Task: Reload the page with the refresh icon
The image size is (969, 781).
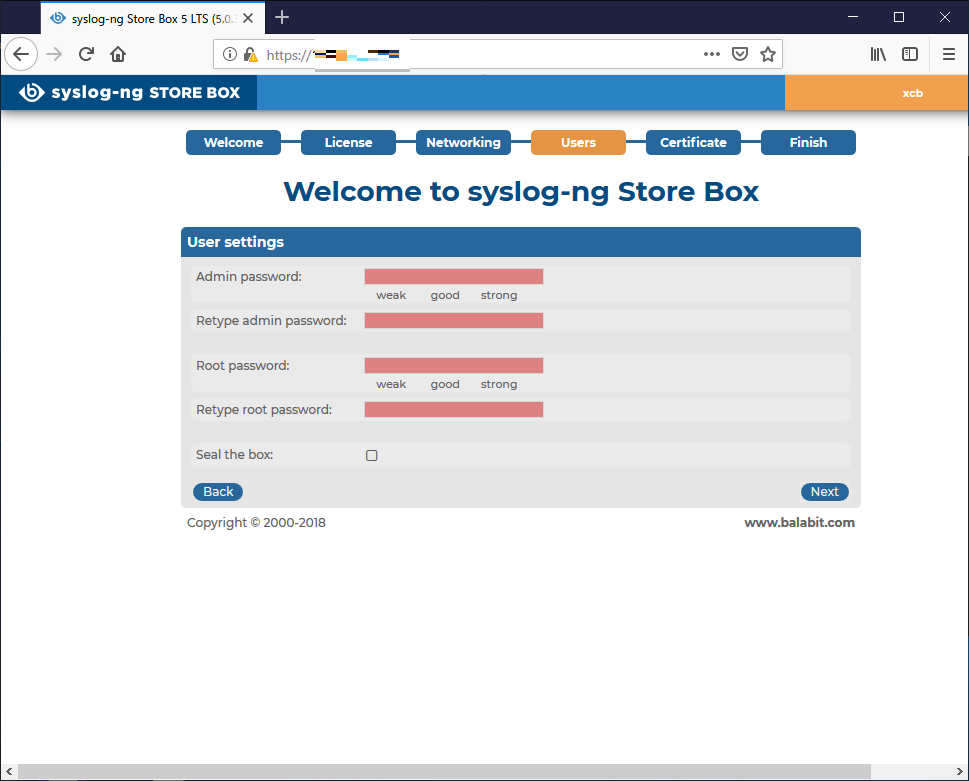Action: coord(86,54)
